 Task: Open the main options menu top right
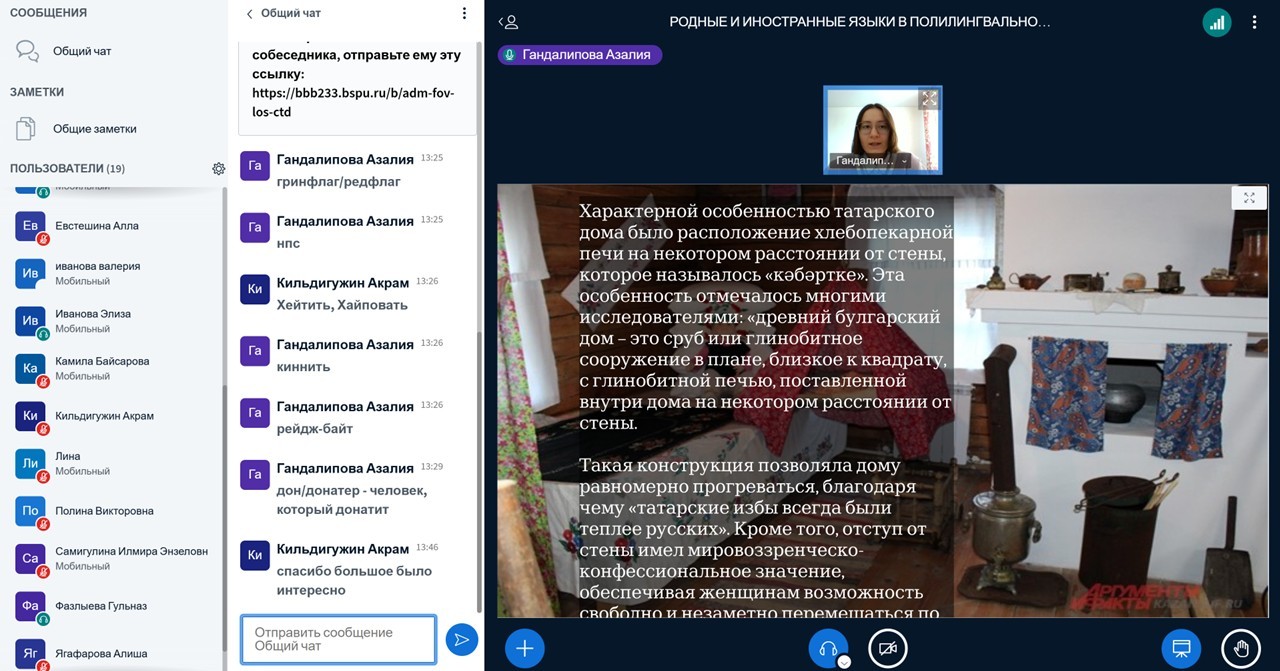1255,22
